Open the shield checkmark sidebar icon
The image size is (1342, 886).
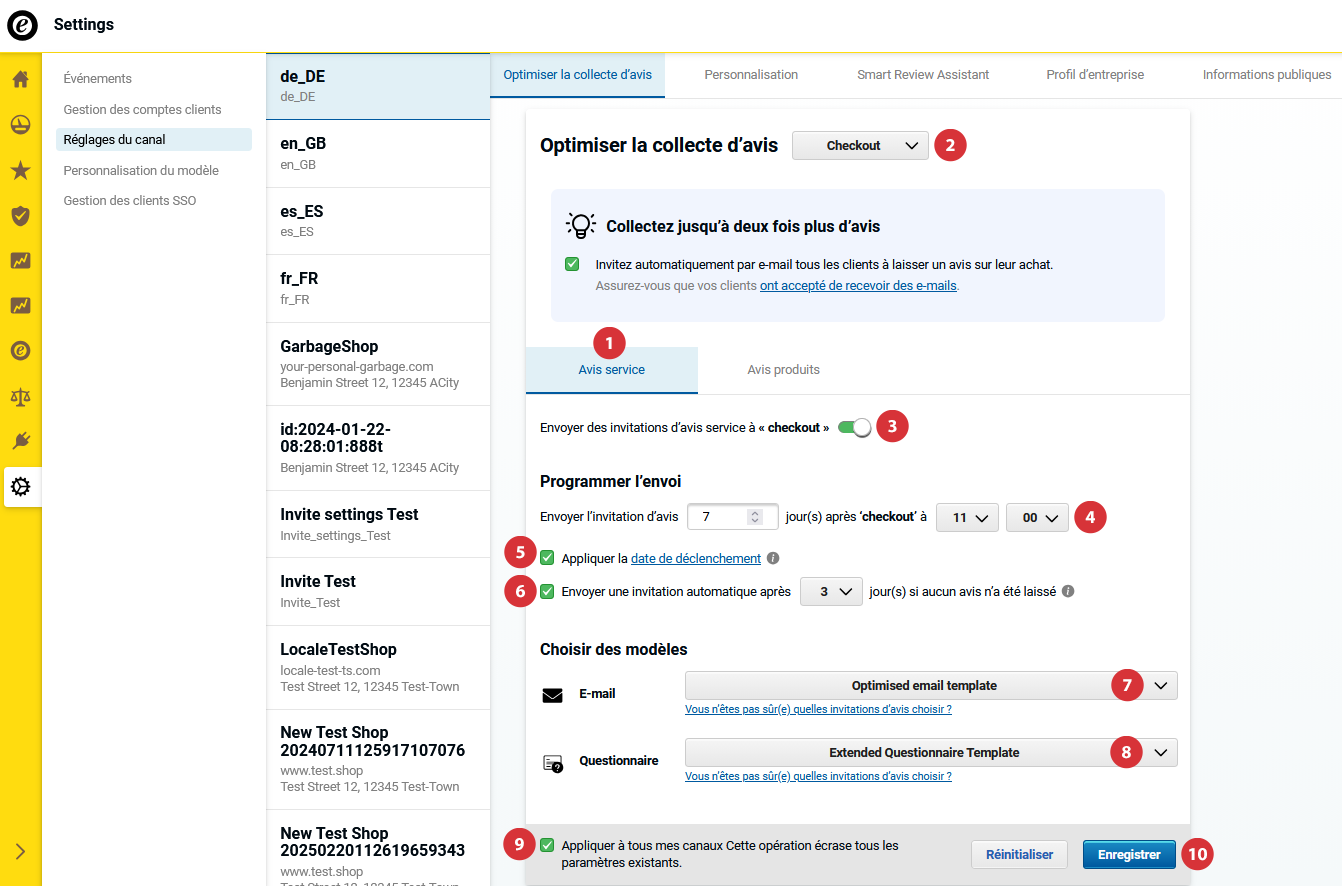point(20,215)
